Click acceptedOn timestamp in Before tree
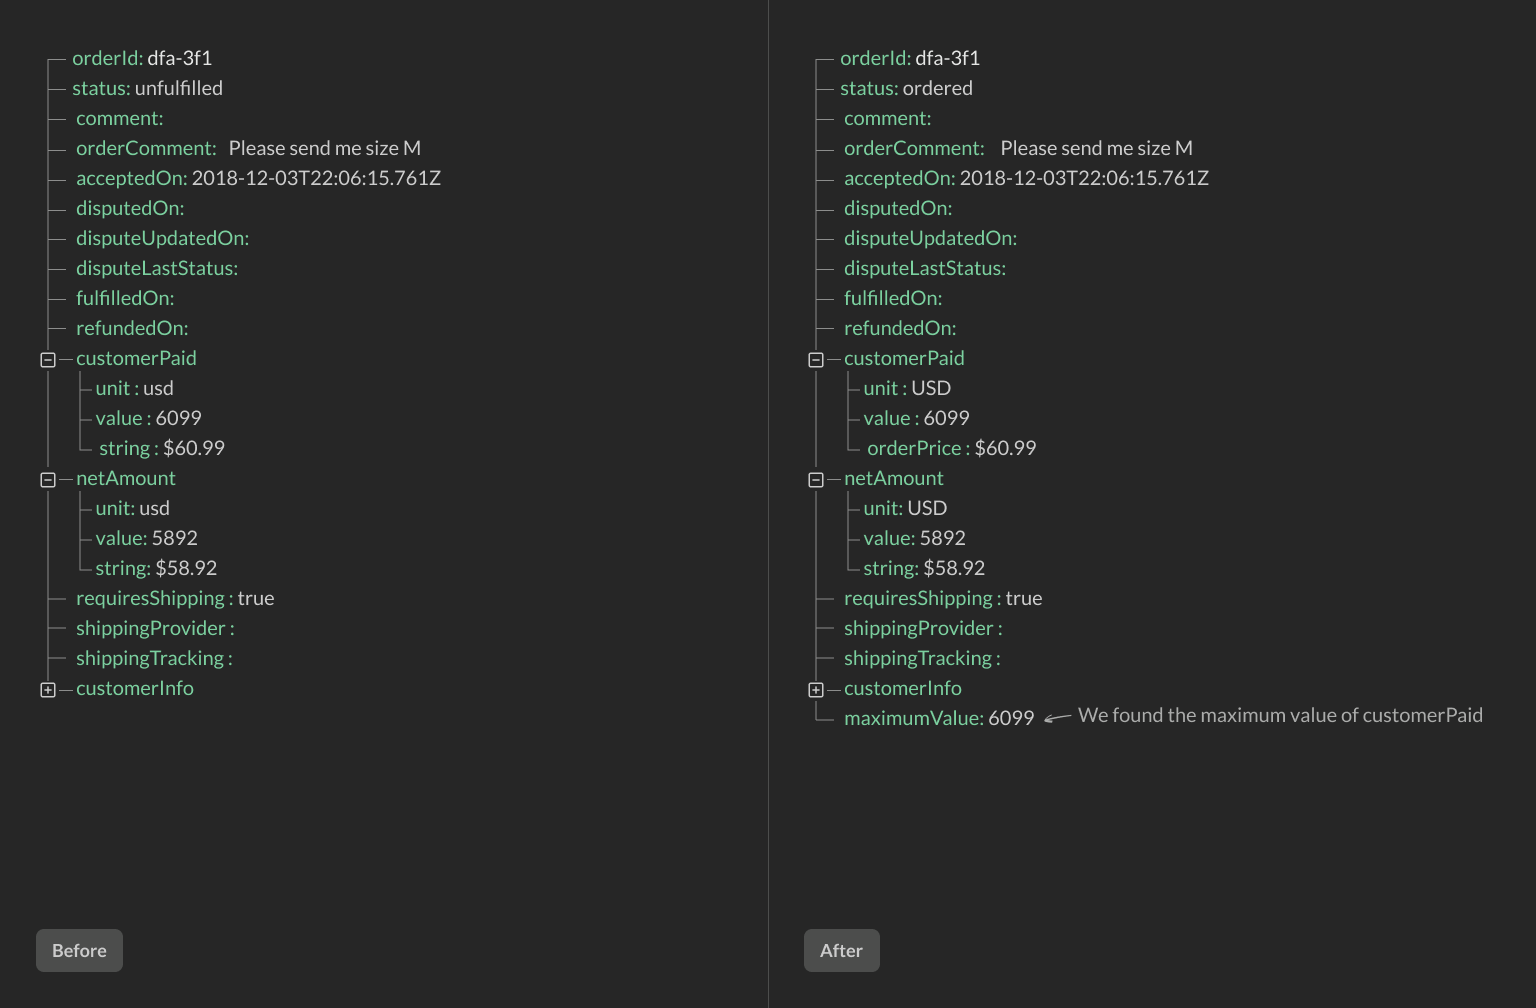 (x=315, y=178)
